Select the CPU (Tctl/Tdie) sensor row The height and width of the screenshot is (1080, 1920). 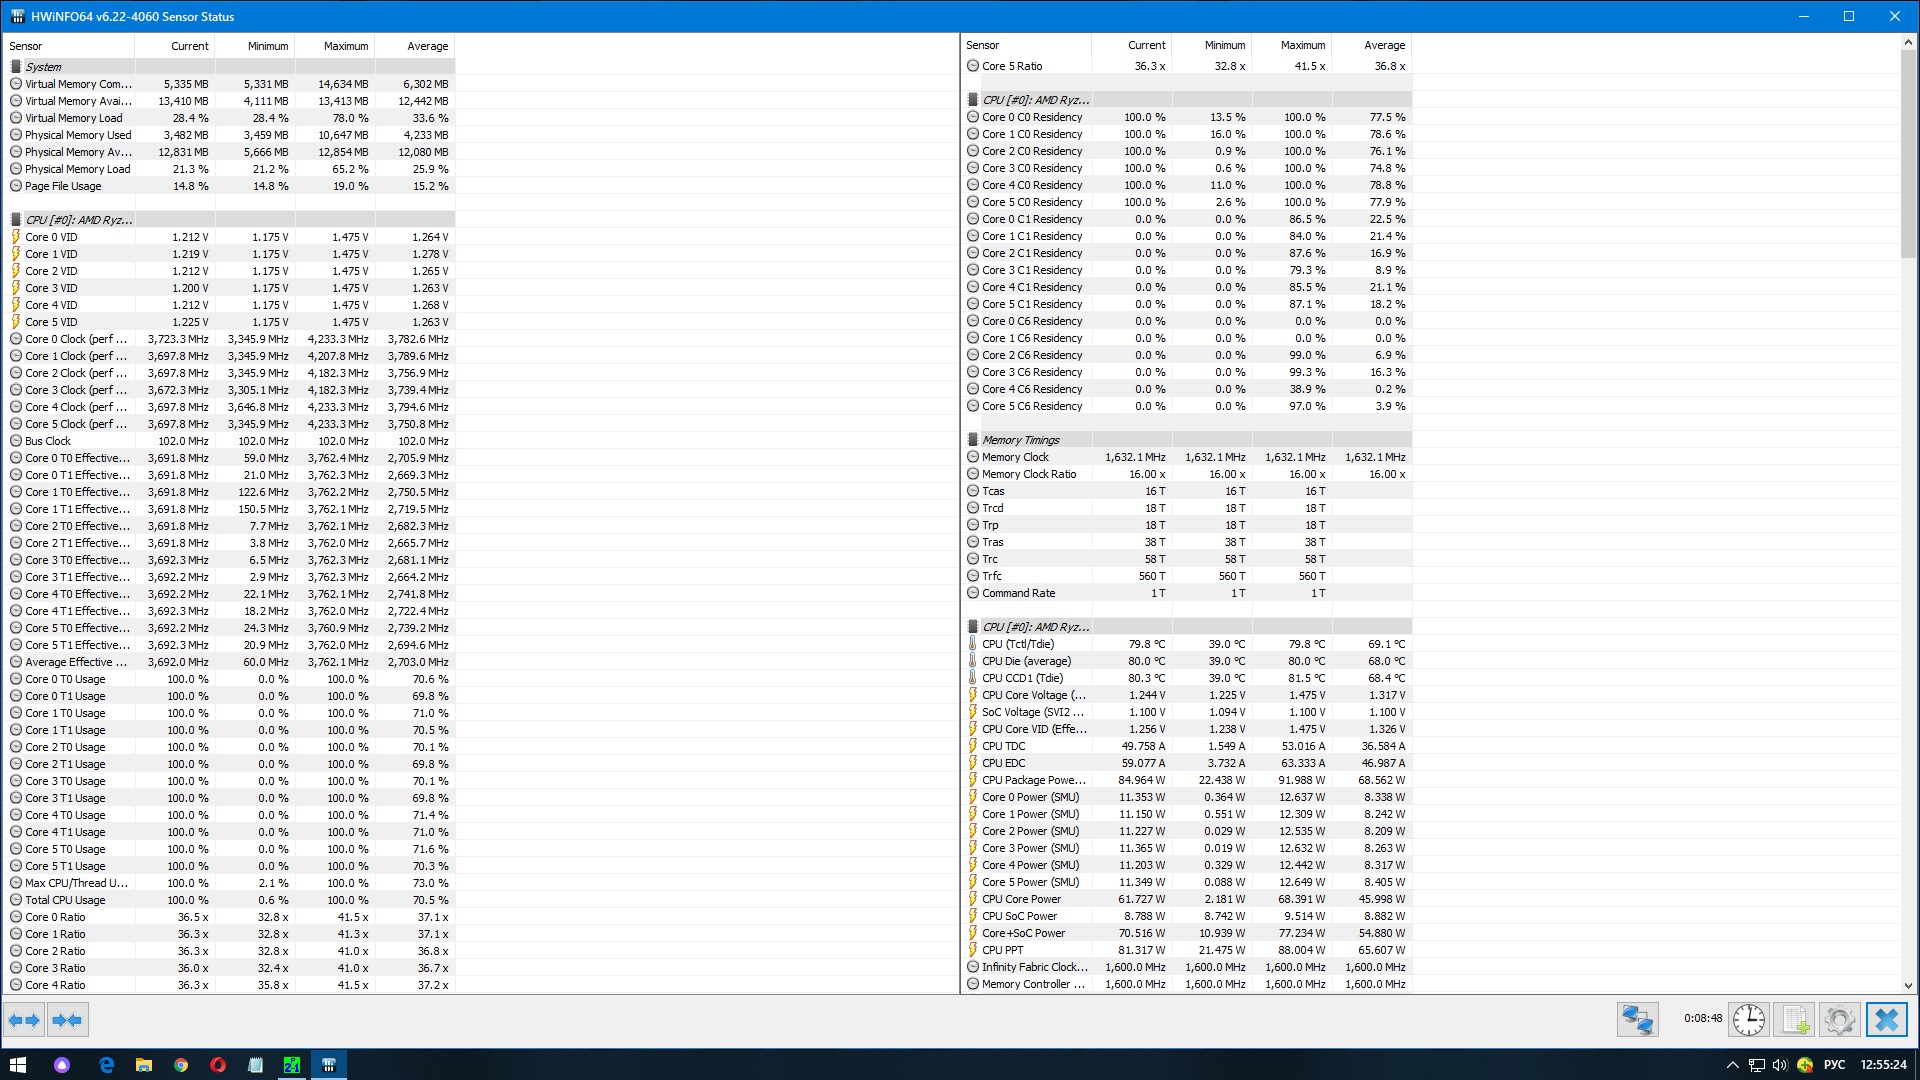click(1018, 644)
